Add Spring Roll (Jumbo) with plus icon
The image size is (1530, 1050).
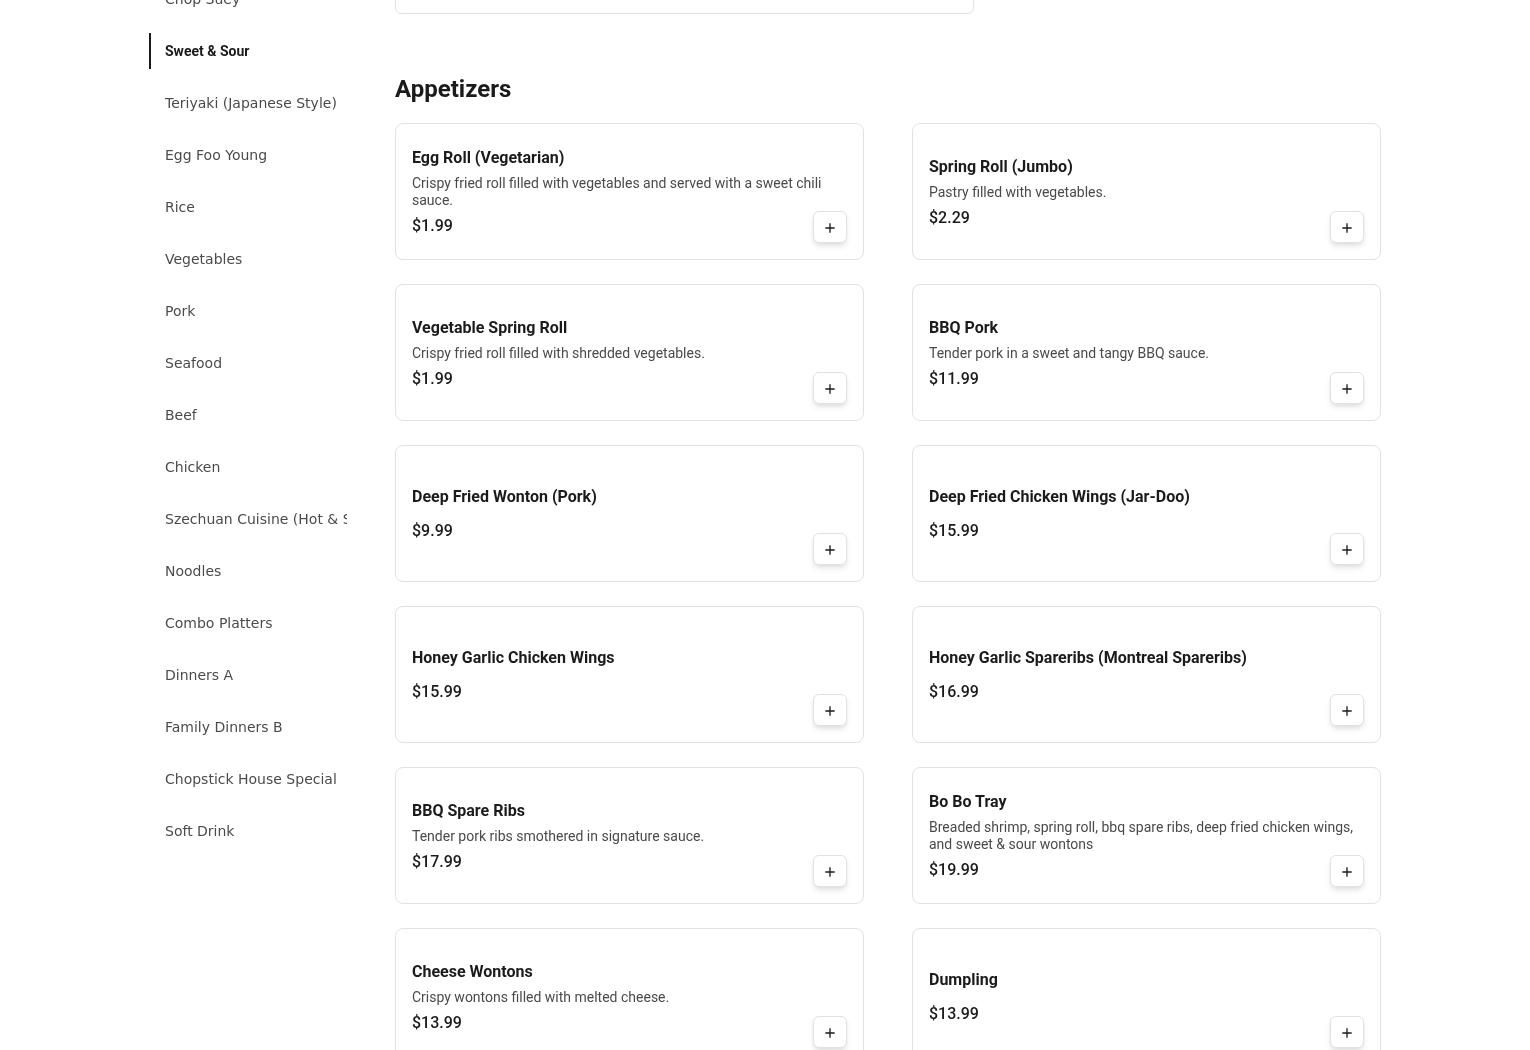click(1346, 228)
